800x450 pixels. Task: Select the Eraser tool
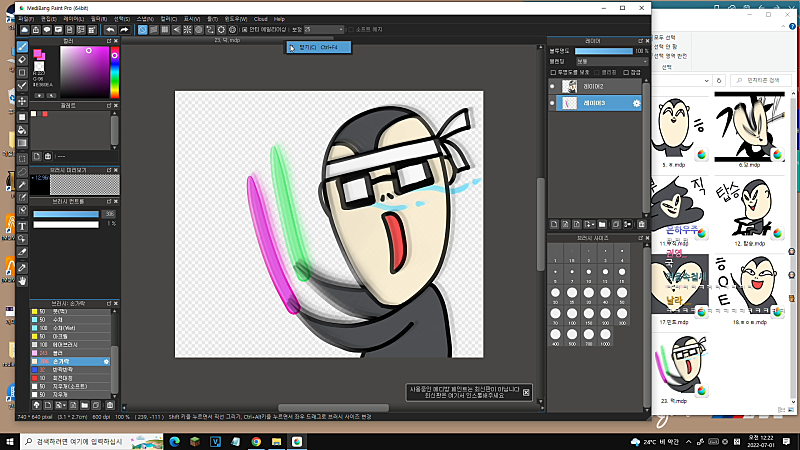(x=23, y=59)
